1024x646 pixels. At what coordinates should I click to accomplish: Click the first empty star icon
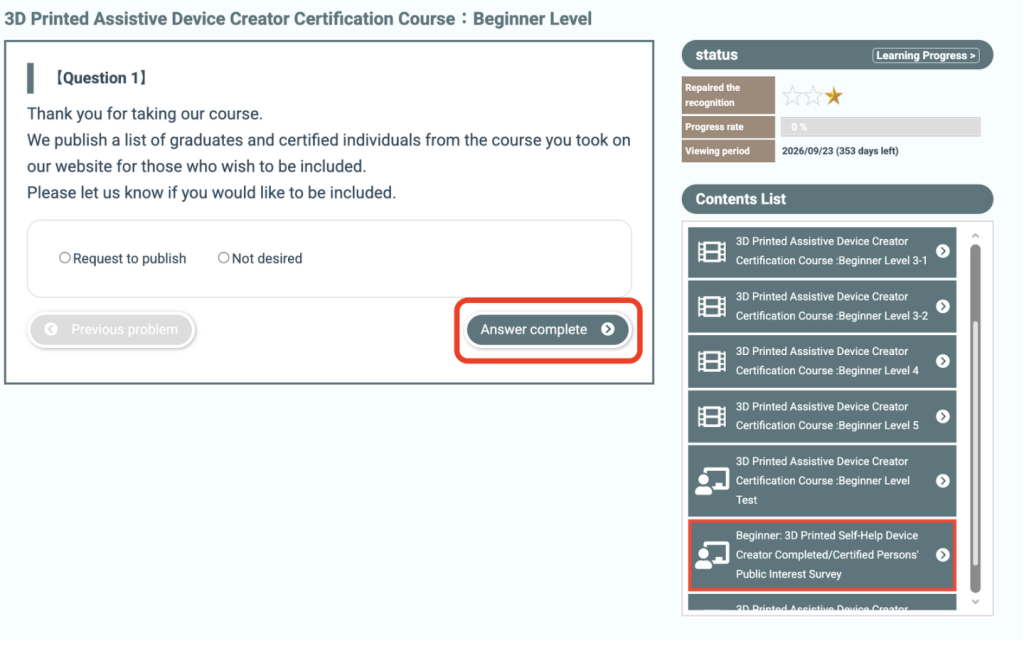click(792, 96)
